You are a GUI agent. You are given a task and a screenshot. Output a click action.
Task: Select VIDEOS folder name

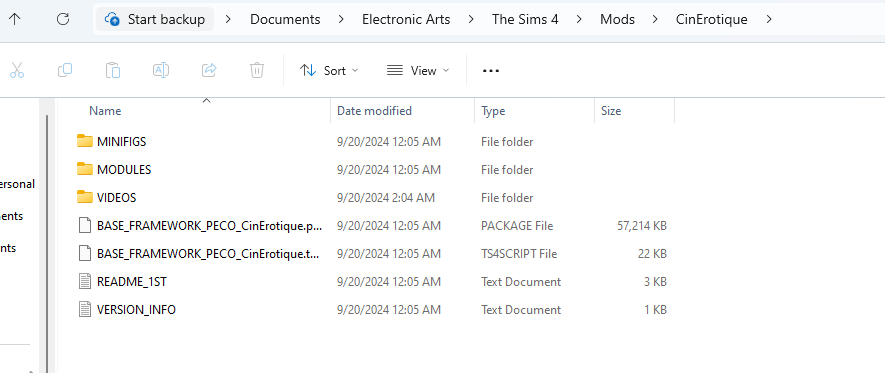coord(116,198)
